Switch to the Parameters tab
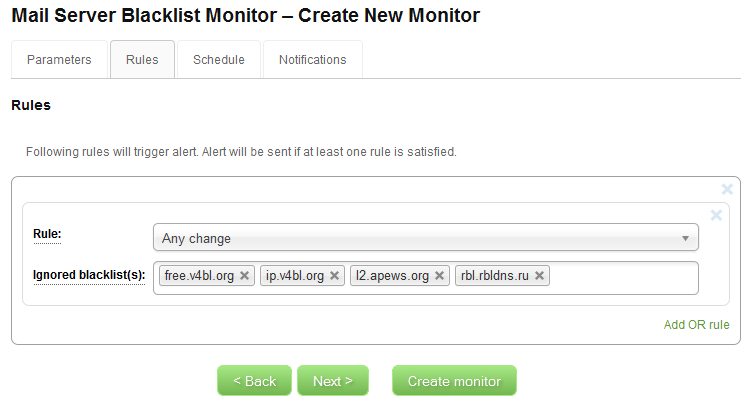 pos(59,60)
